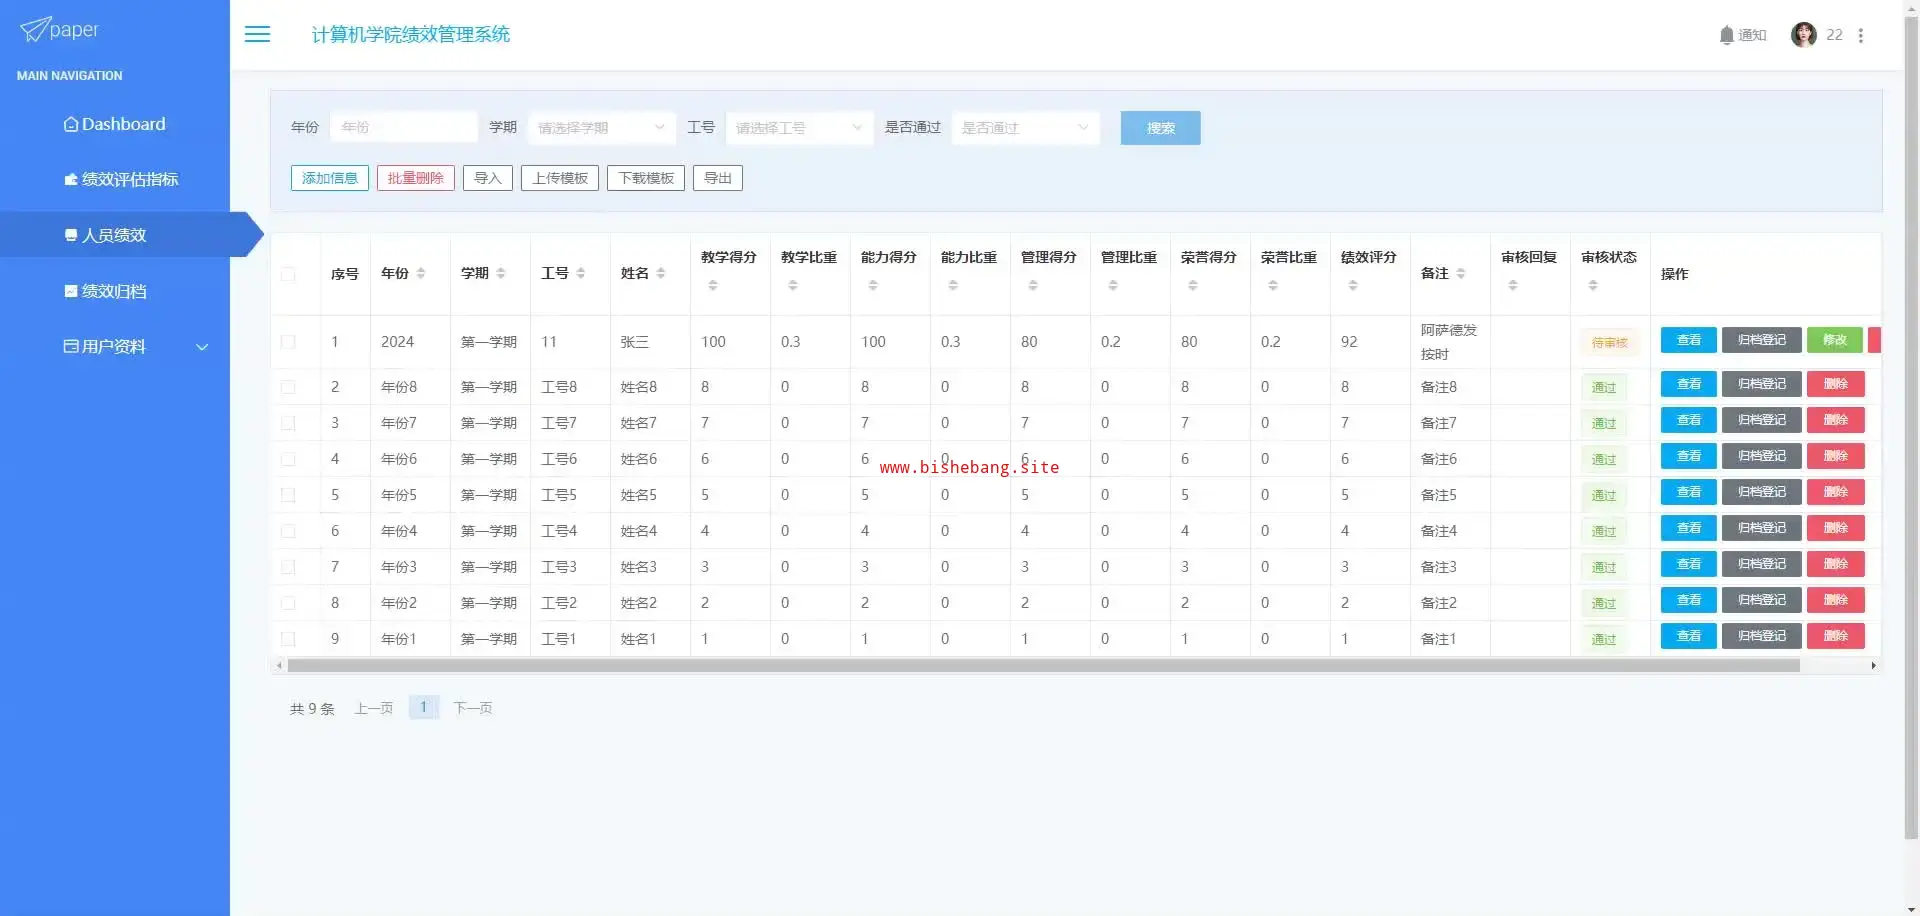
Task: Sort by 能力比重 column sort icon
Action: [953, 286]
